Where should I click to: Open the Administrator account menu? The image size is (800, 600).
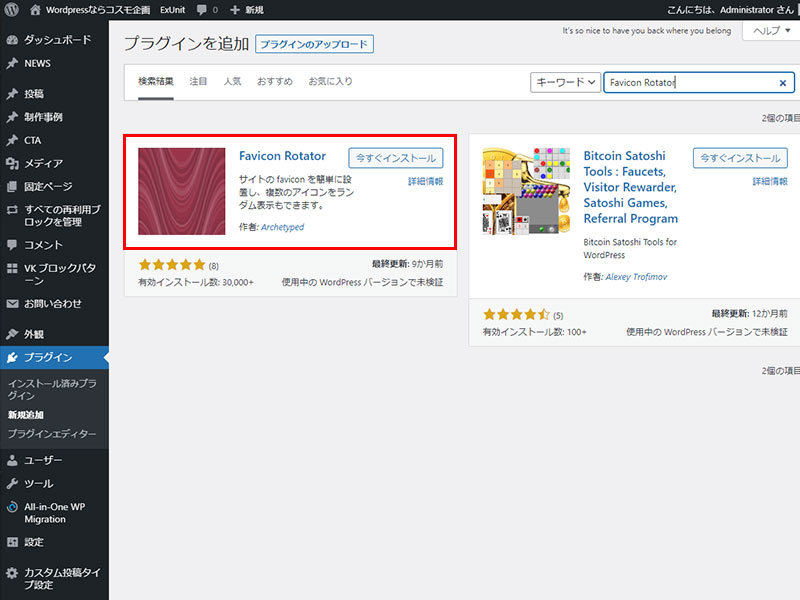click(x=730, y=10)
